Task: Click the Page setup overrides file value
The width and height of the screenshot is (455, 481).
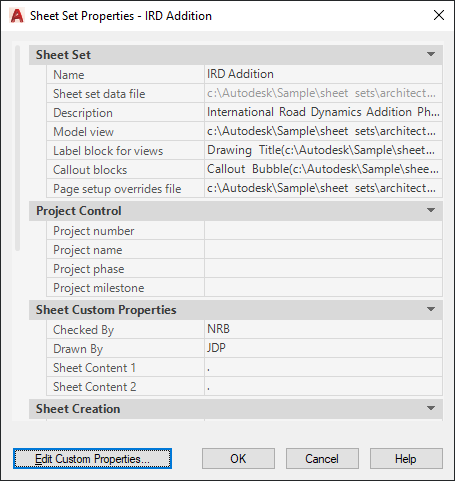Action: click(x=323, y=188)
